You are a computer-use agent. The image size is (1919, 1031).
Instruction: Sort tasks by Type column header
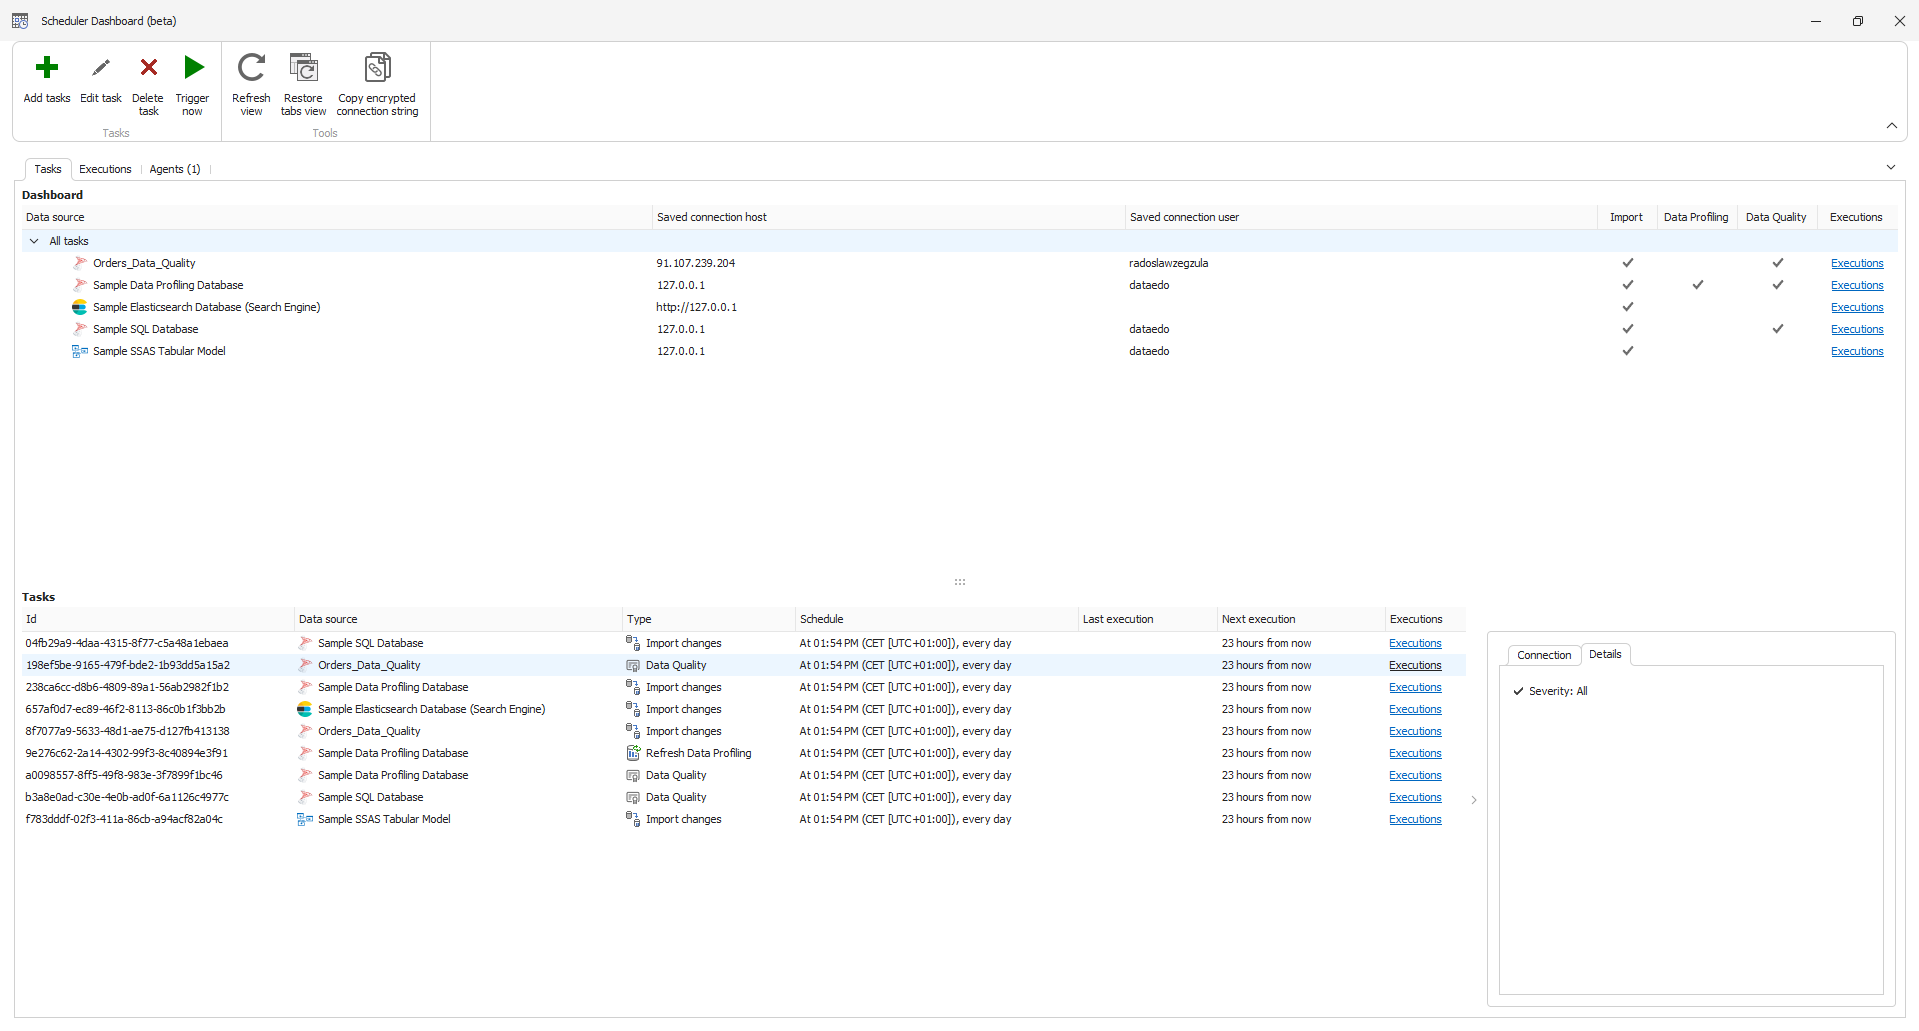pyautogui.click(x=708, y=619)
